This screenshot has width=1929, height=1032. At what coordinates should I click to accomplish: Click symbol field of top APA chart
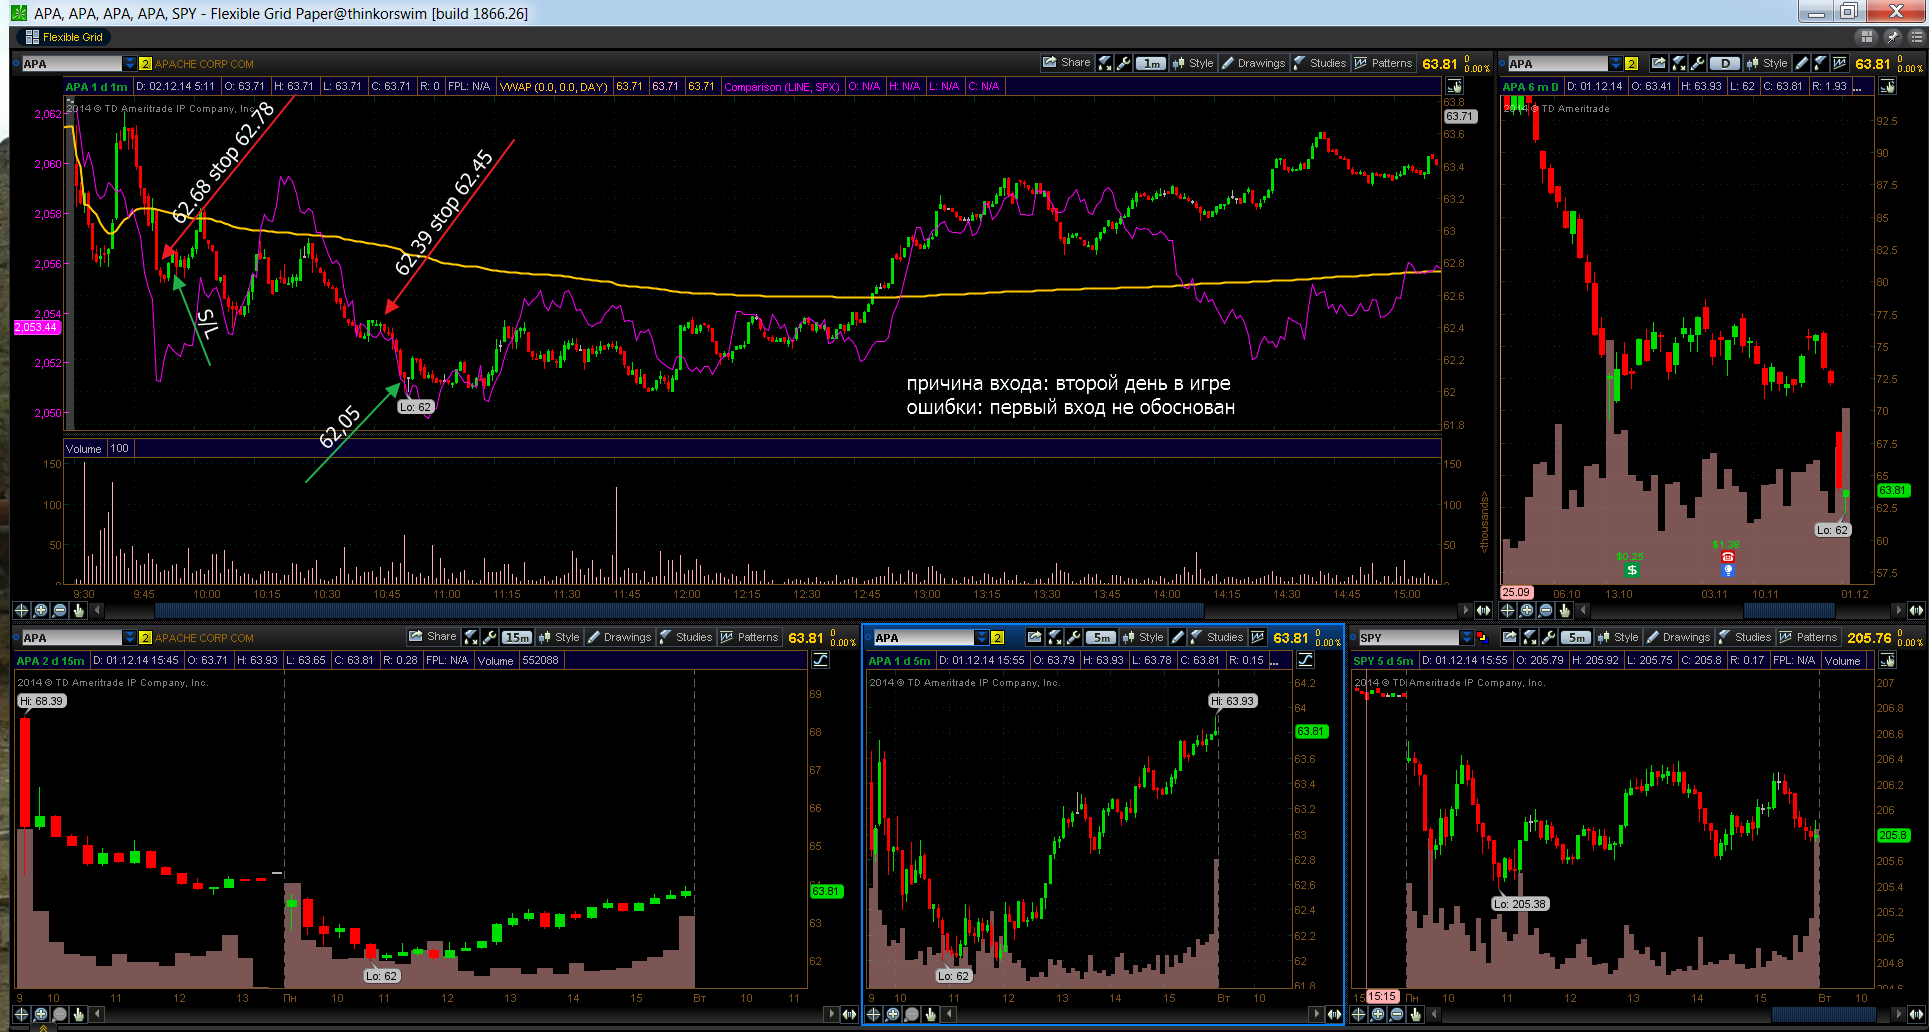72,63
